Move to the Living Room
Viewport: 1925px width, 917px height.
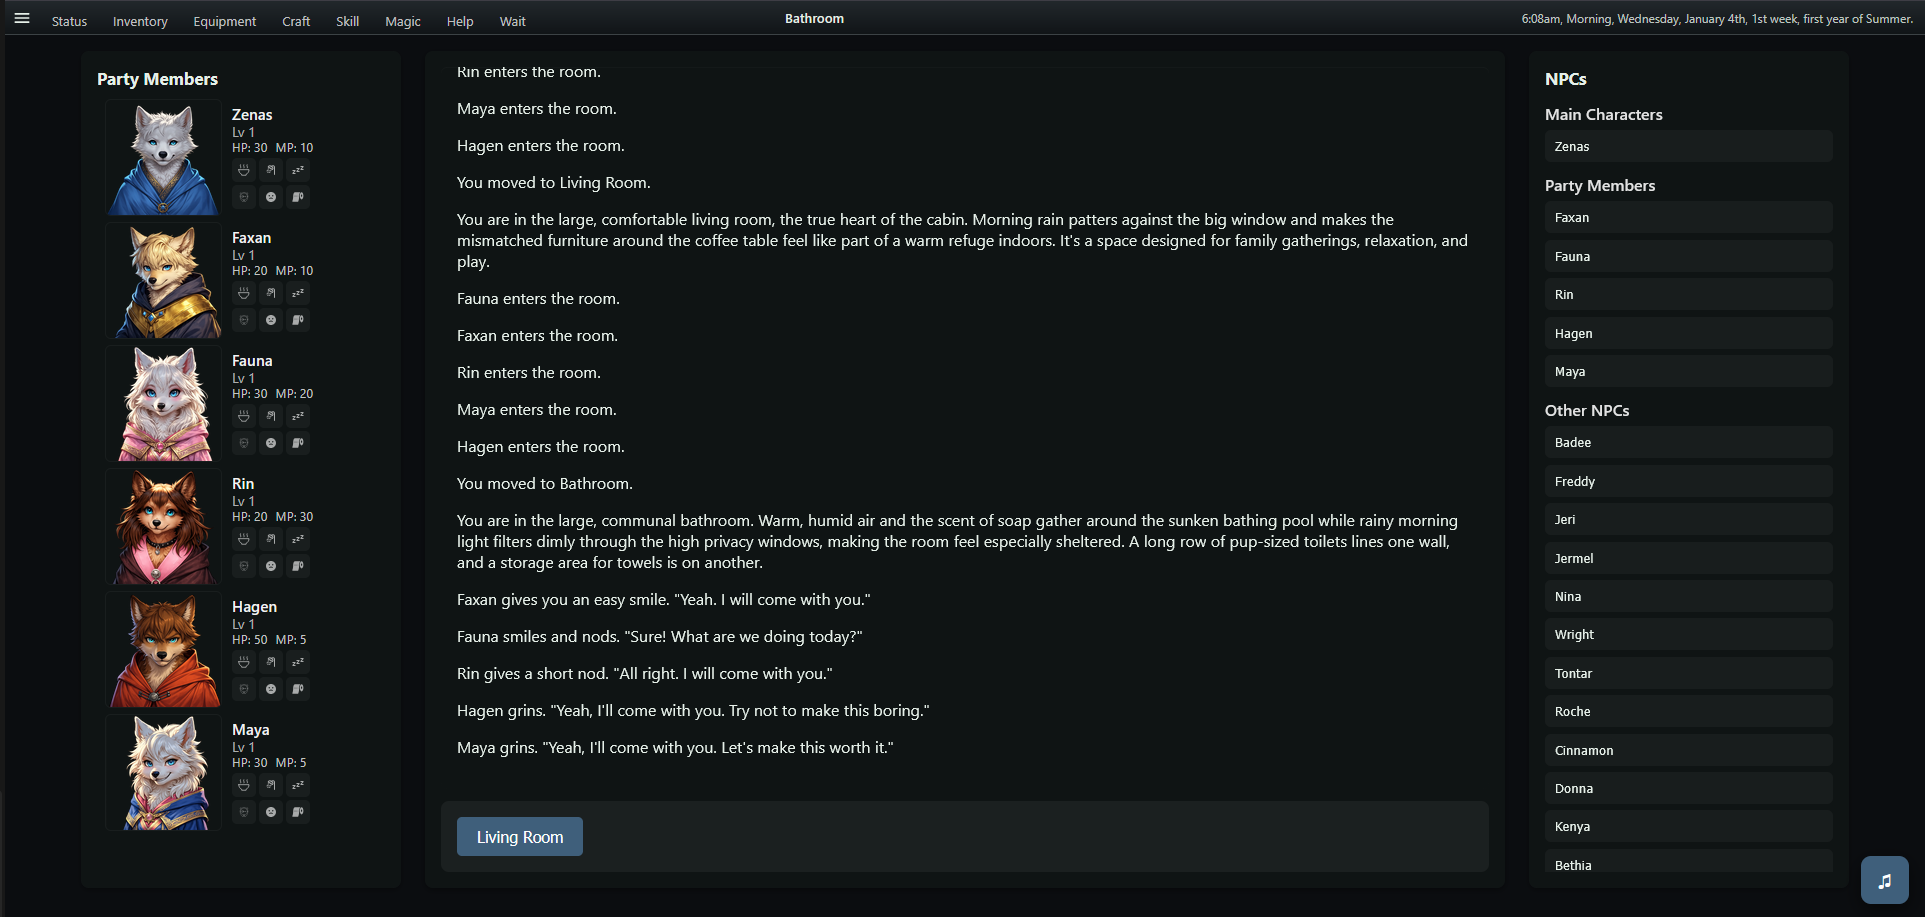coord(520,837)
